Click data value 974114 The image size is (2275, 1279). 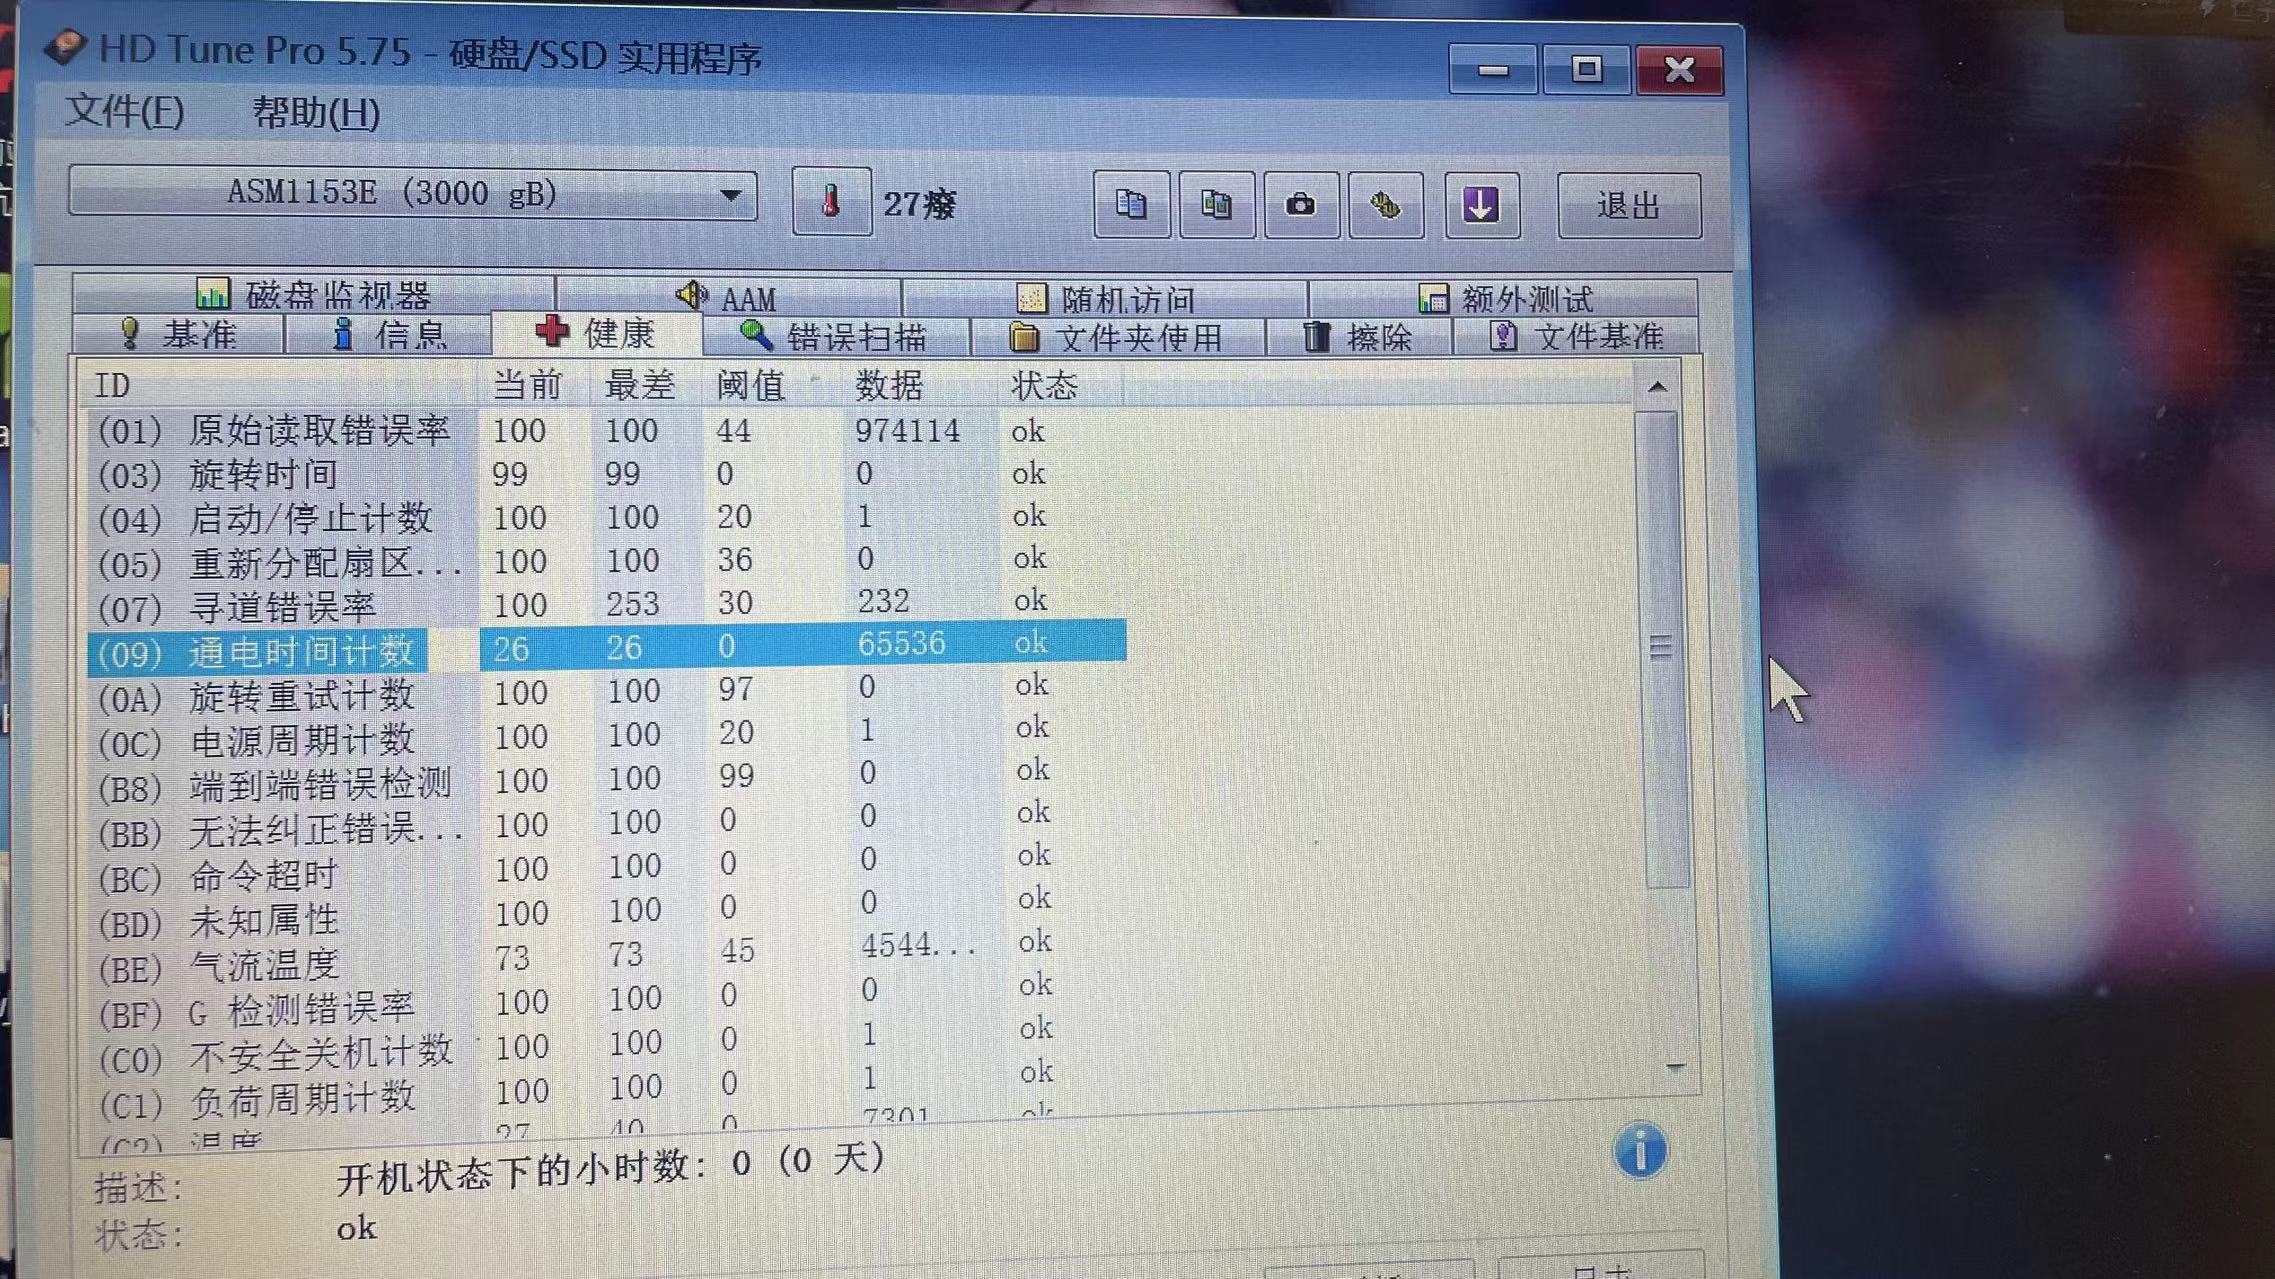point(907,431)
